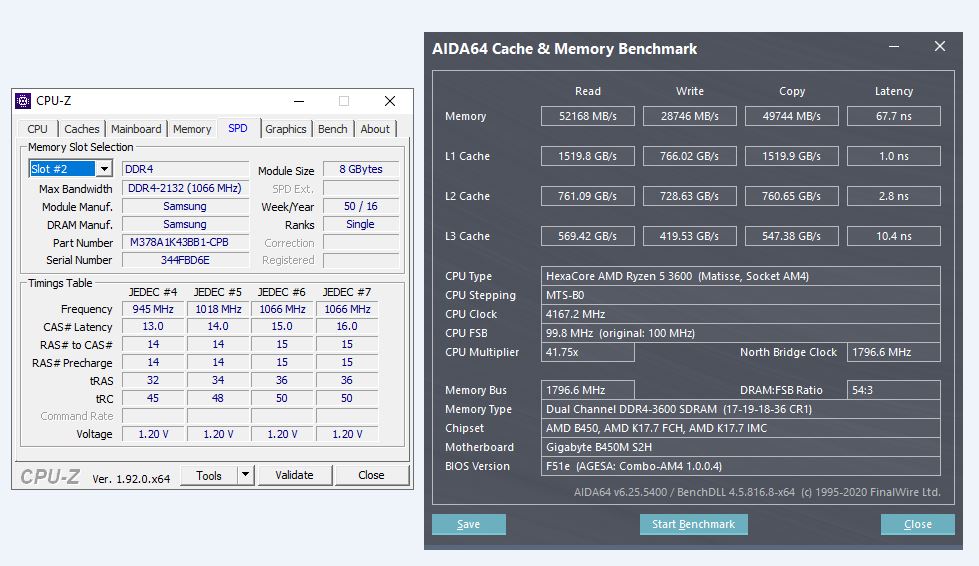Expand the Tools dropdown arrow
The image size is (979, 566).
coord(245,475)
